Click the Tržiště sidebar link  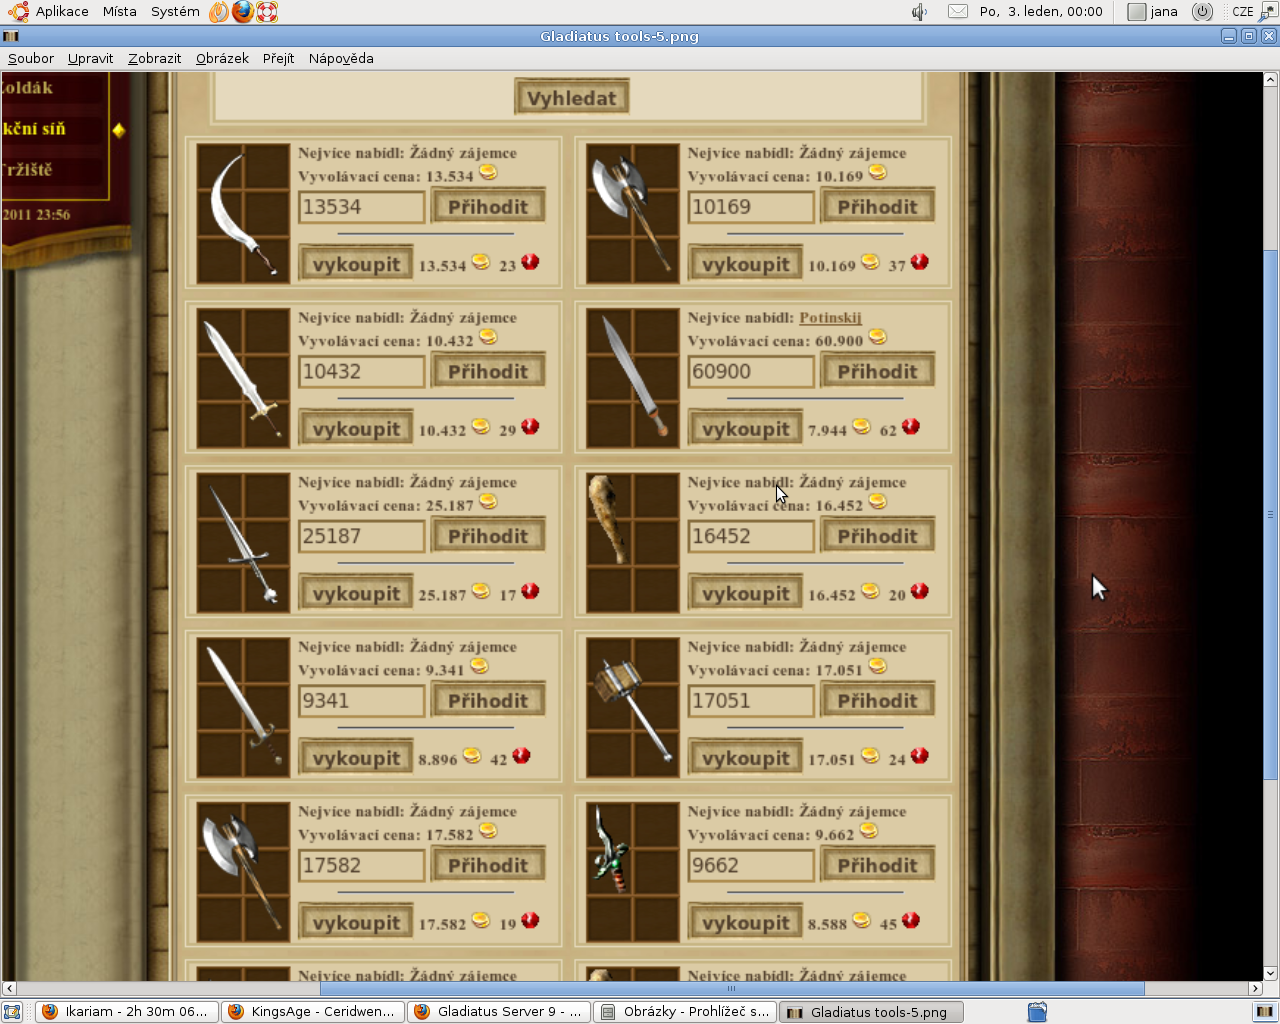click(x=27, y=169)
